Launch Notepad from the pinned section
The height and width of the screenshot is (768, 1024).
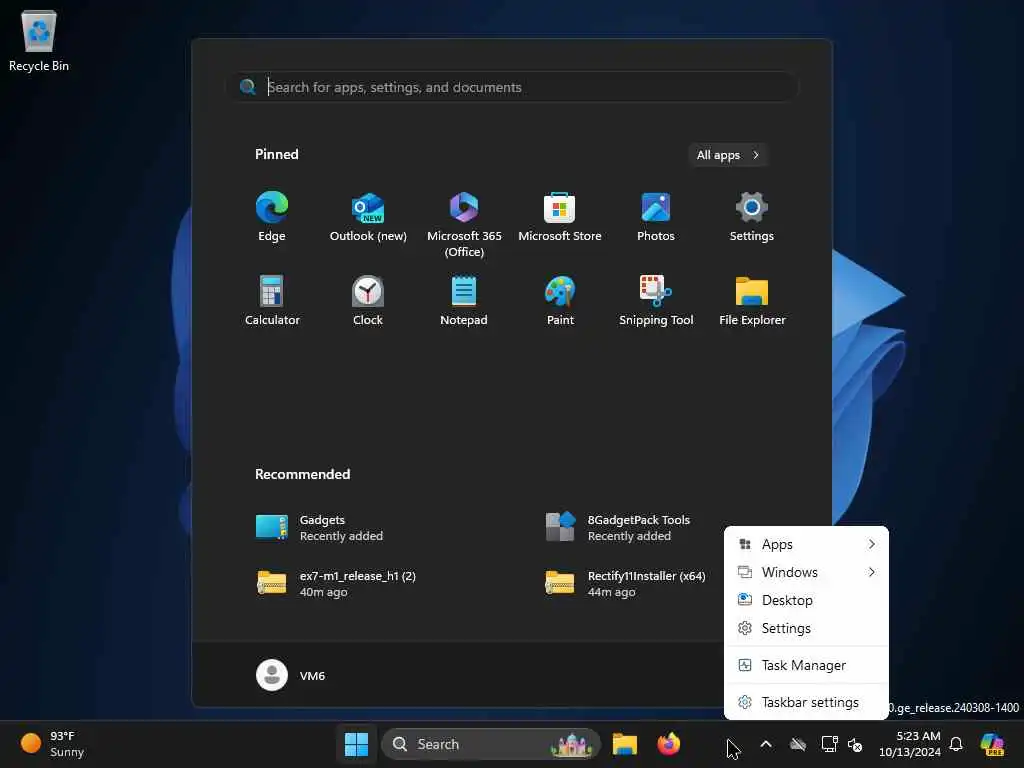464,301
